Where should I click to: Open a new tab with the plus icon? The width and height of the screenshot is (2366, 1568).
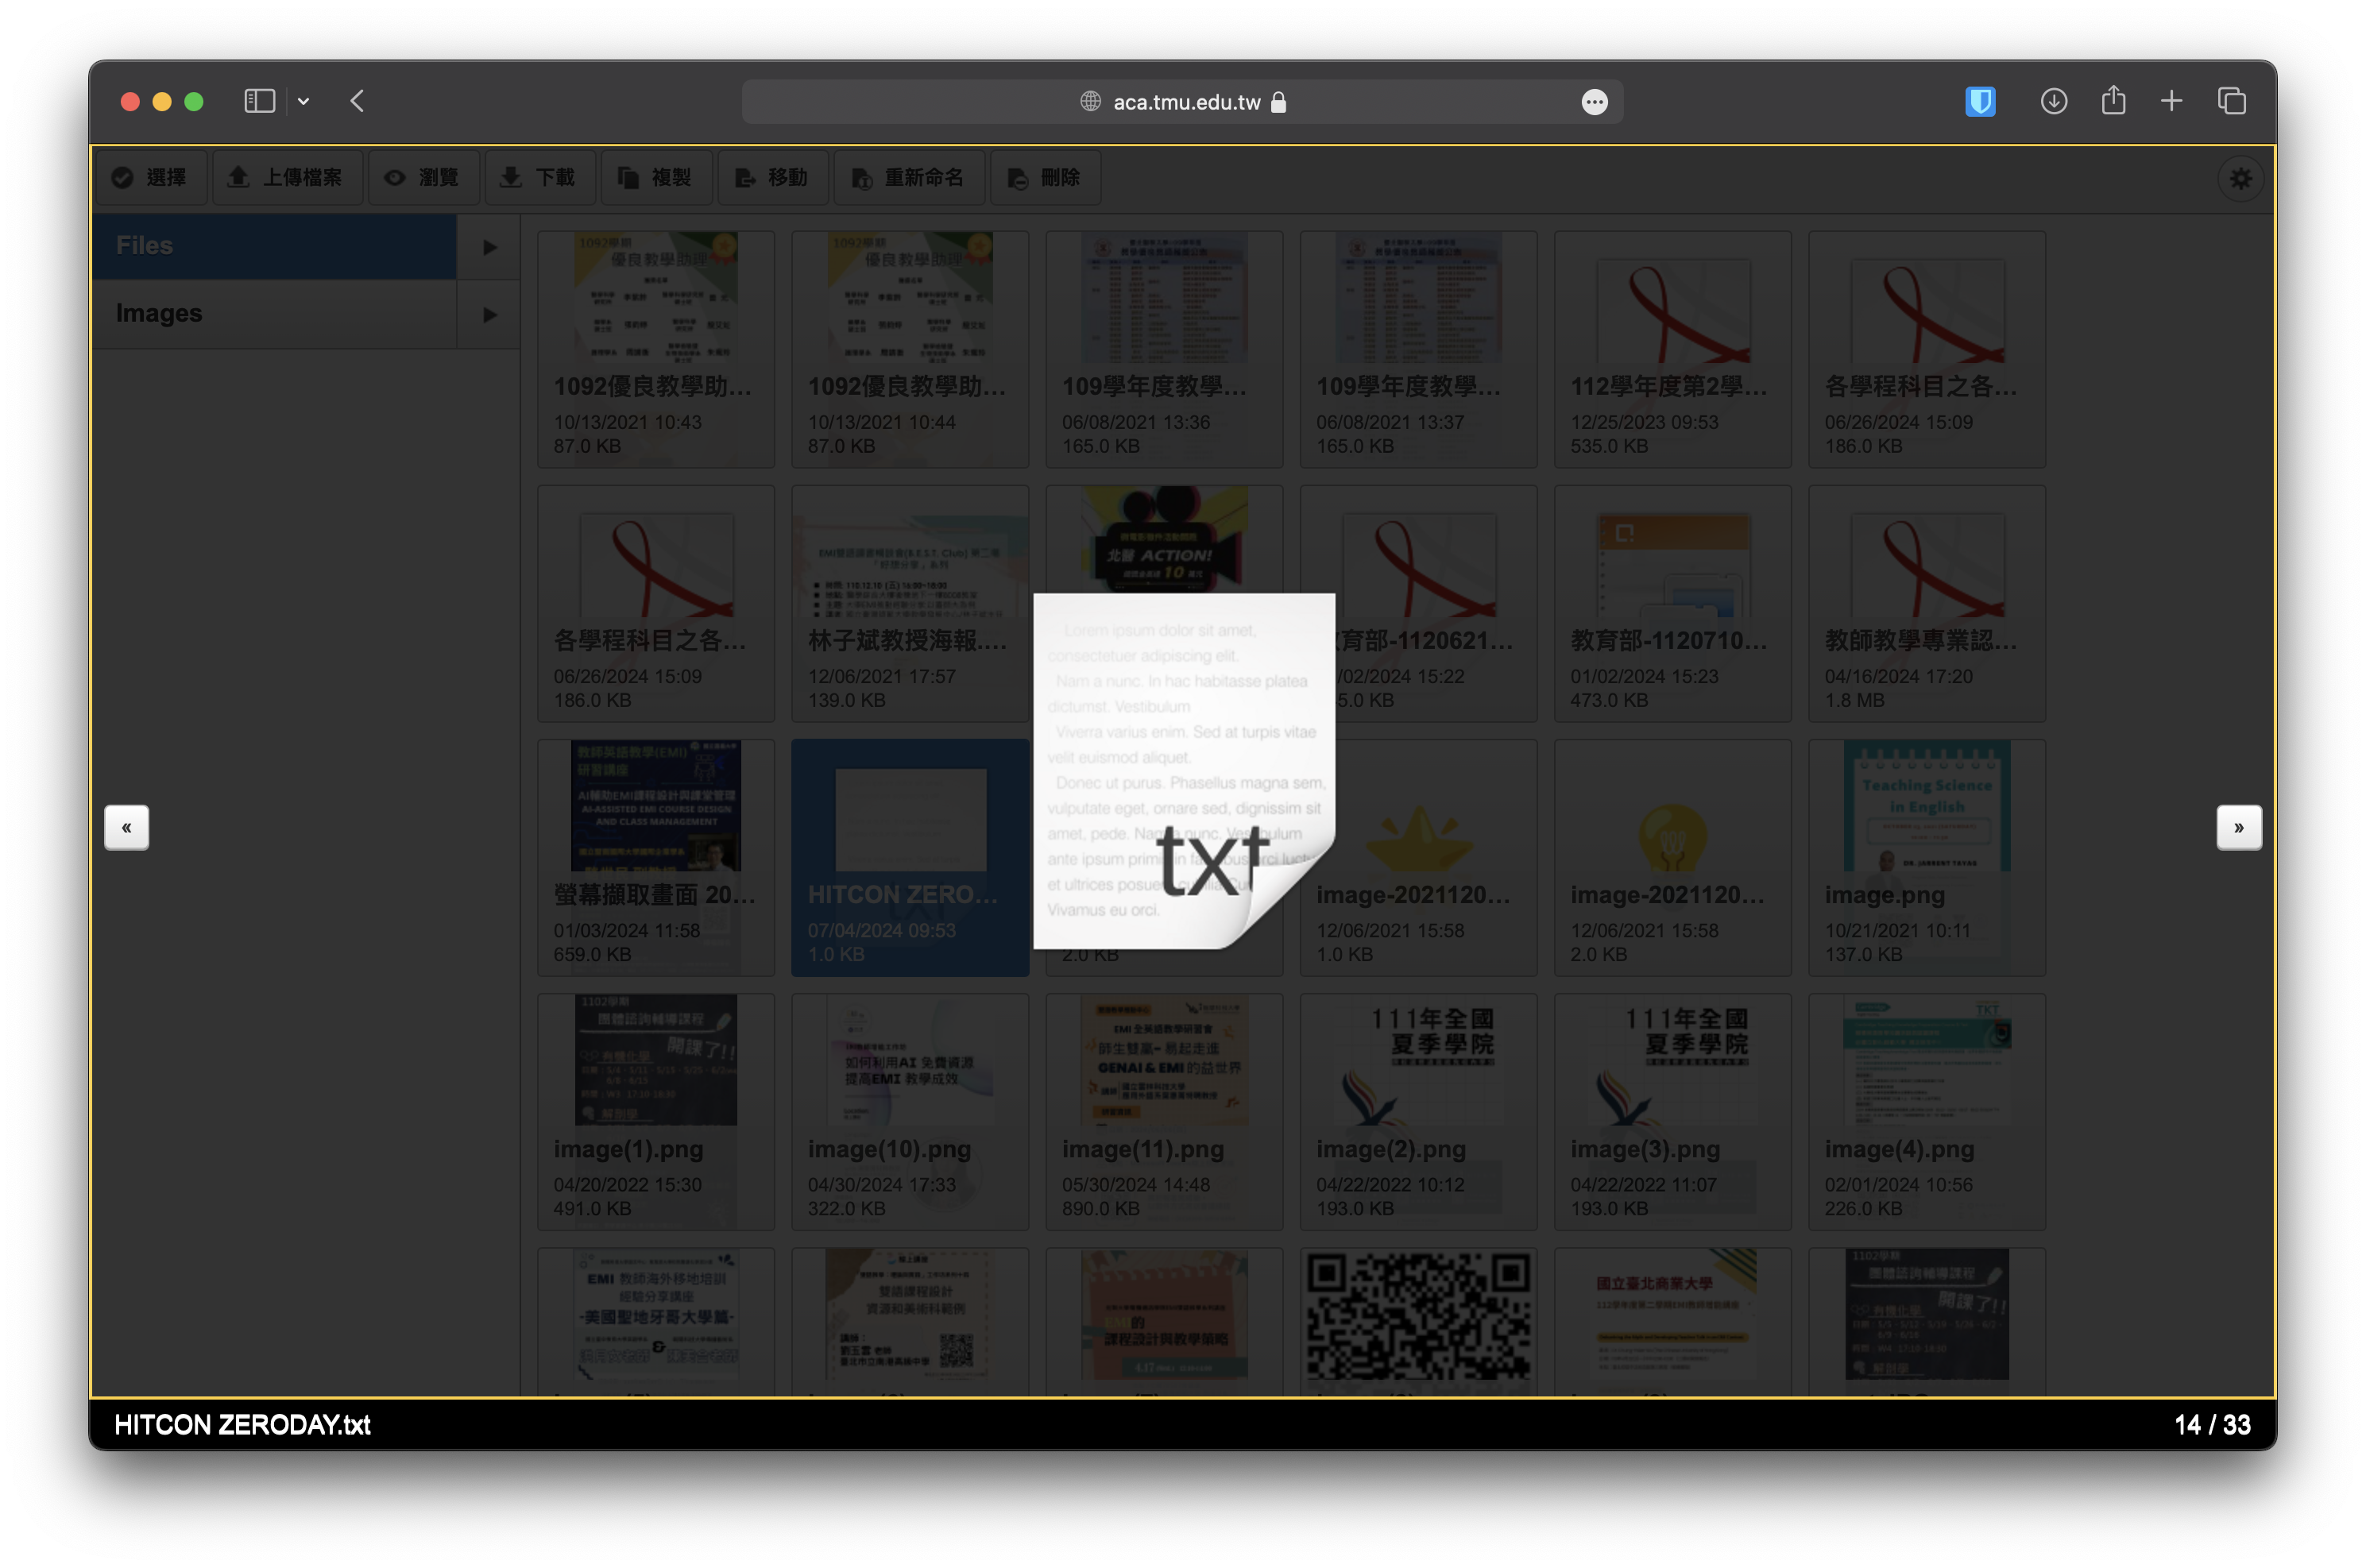click(x=2171, y=101)
